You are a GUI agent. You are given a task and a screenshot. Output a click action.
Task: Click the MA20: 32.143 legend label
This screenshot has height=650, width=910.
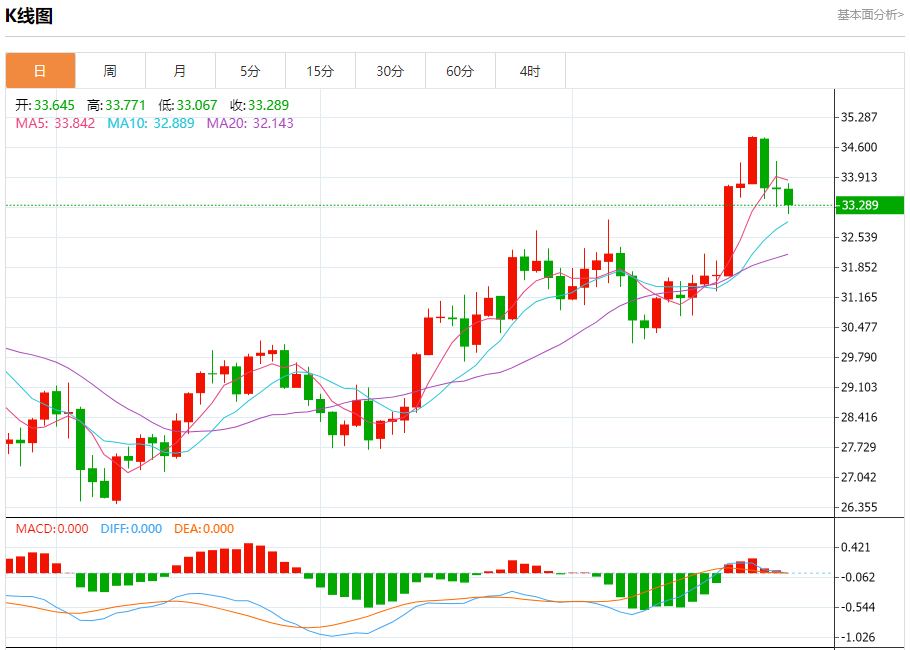(x=250, y=123)
